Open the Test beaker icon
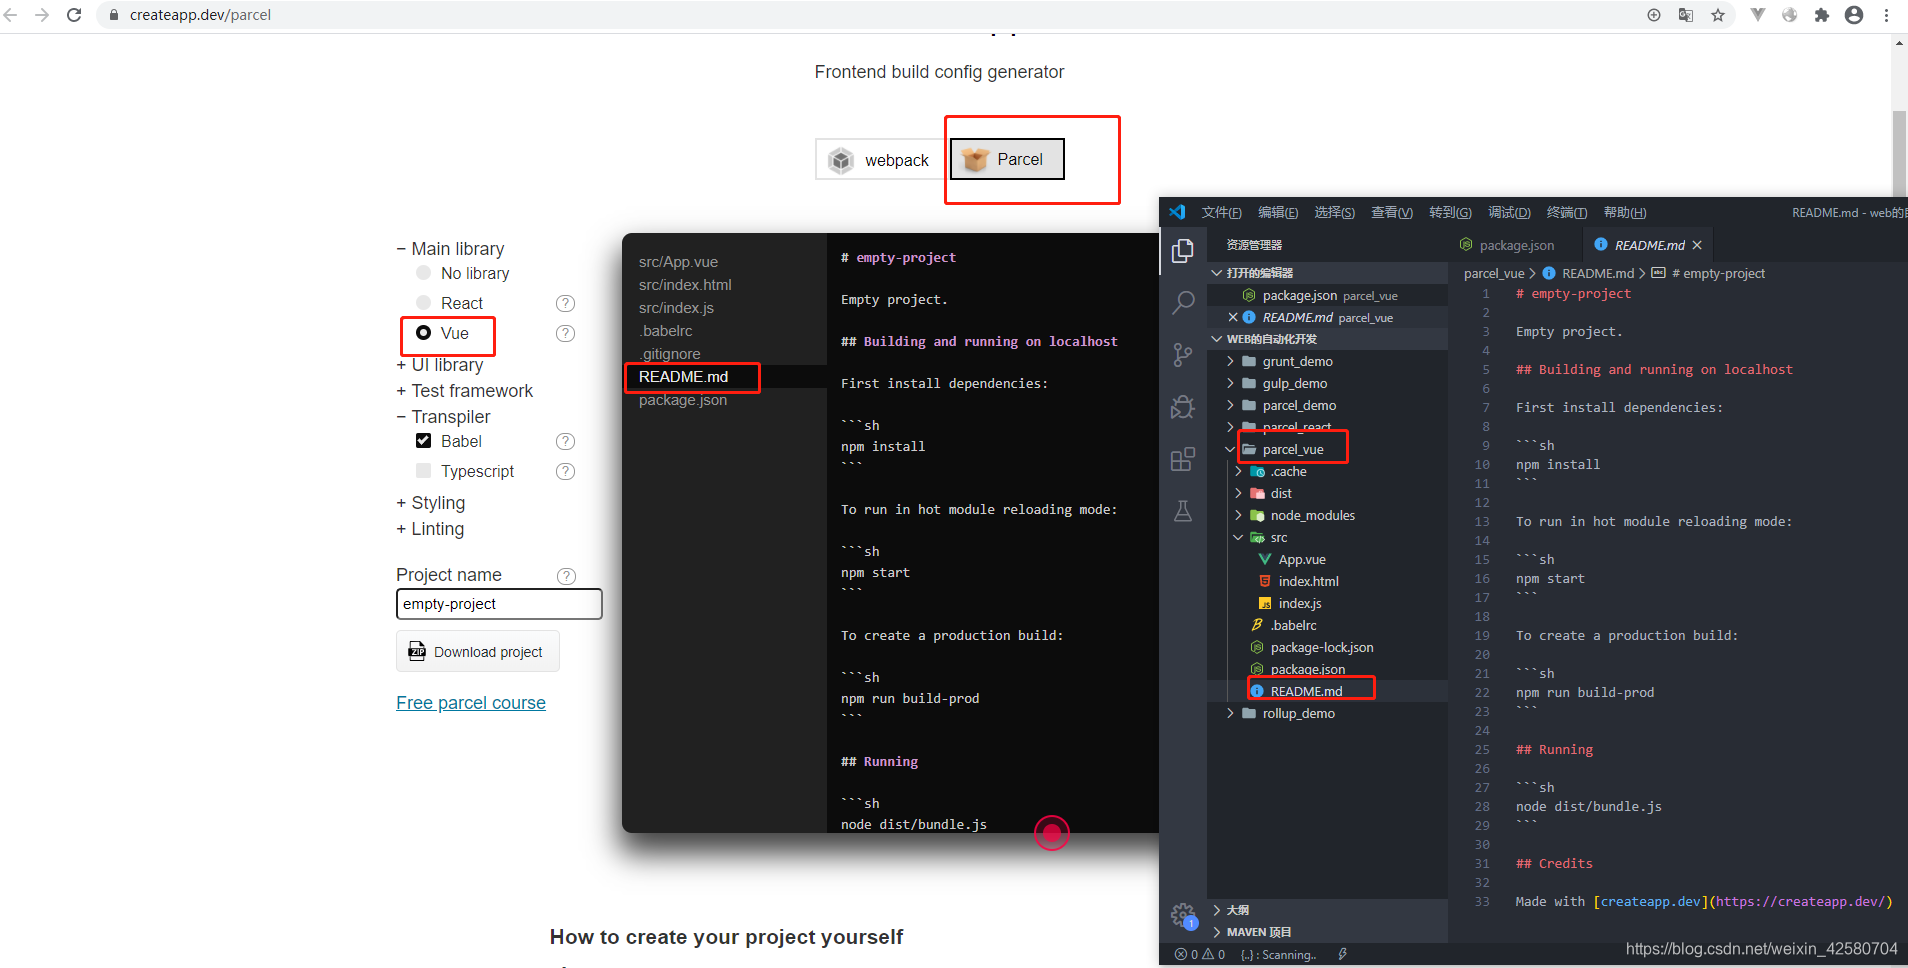 tap(1183, 511)
